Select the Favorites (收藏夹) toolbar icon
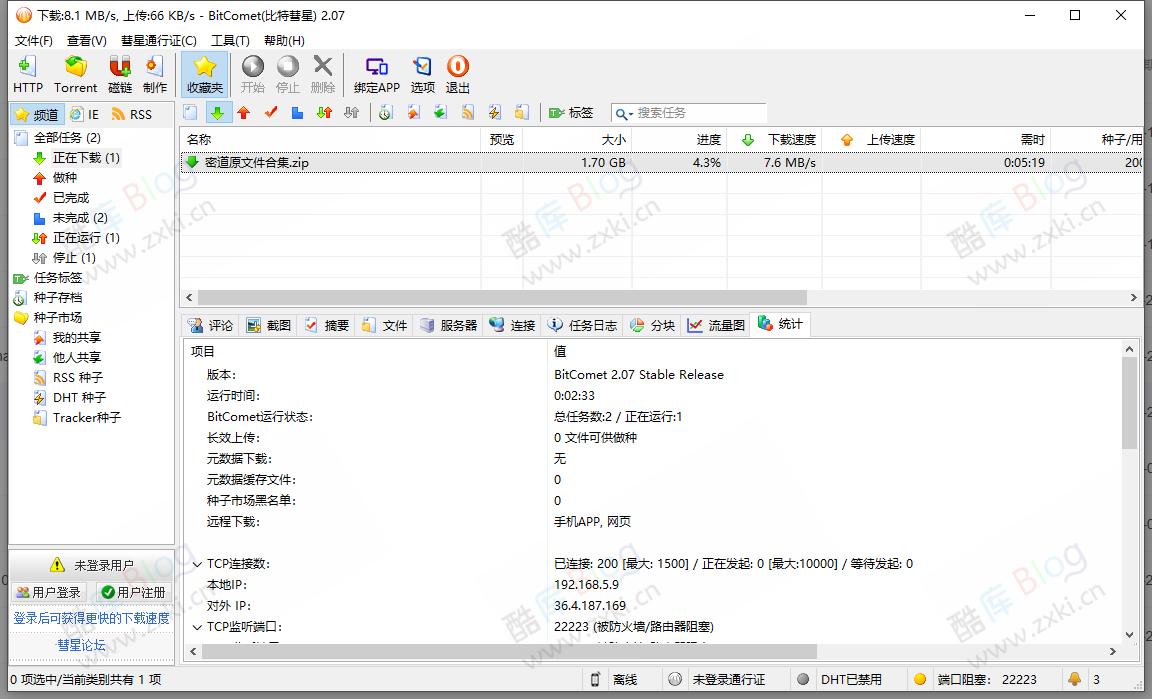Image resolution: width=1152 pixels, height=699 pixels. click(x=203, y=73)
